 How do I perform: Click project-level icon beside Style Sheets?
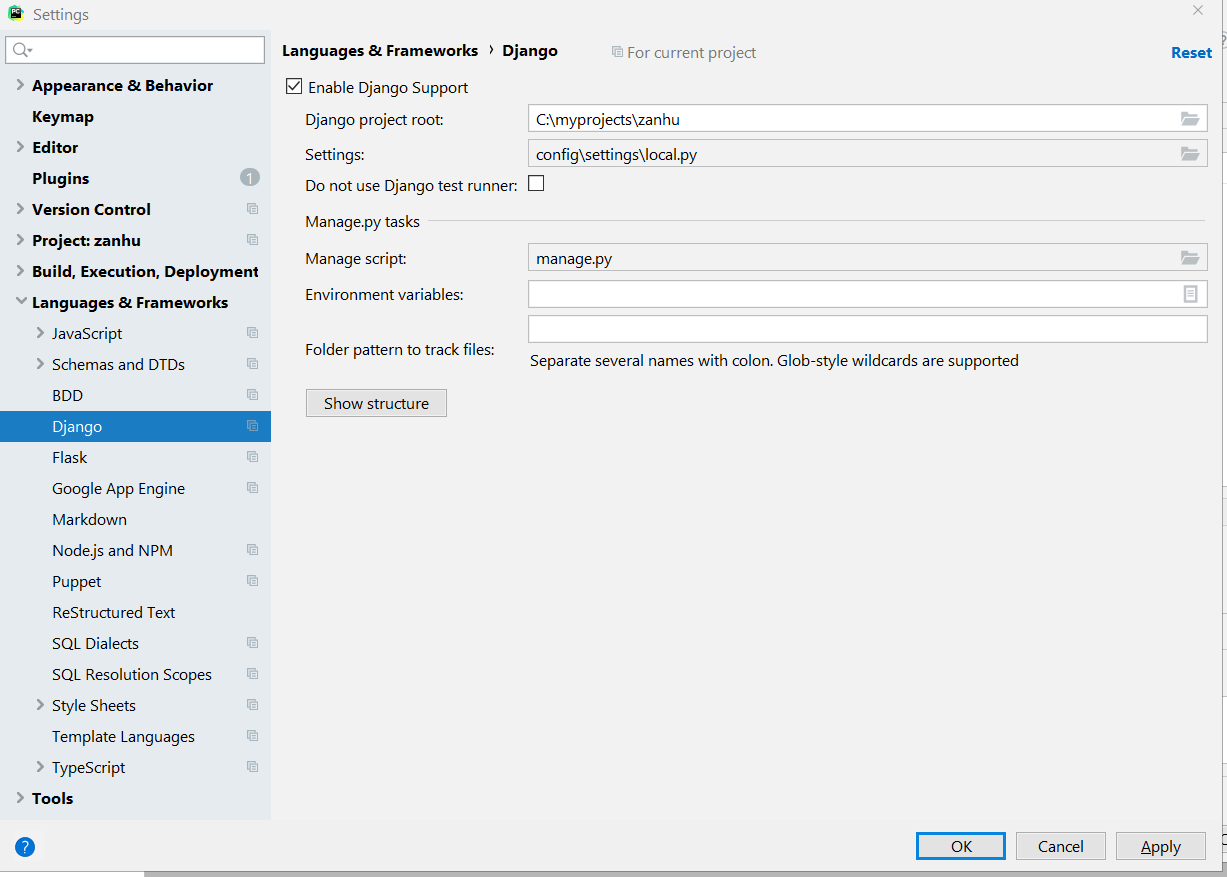point(252,705)
